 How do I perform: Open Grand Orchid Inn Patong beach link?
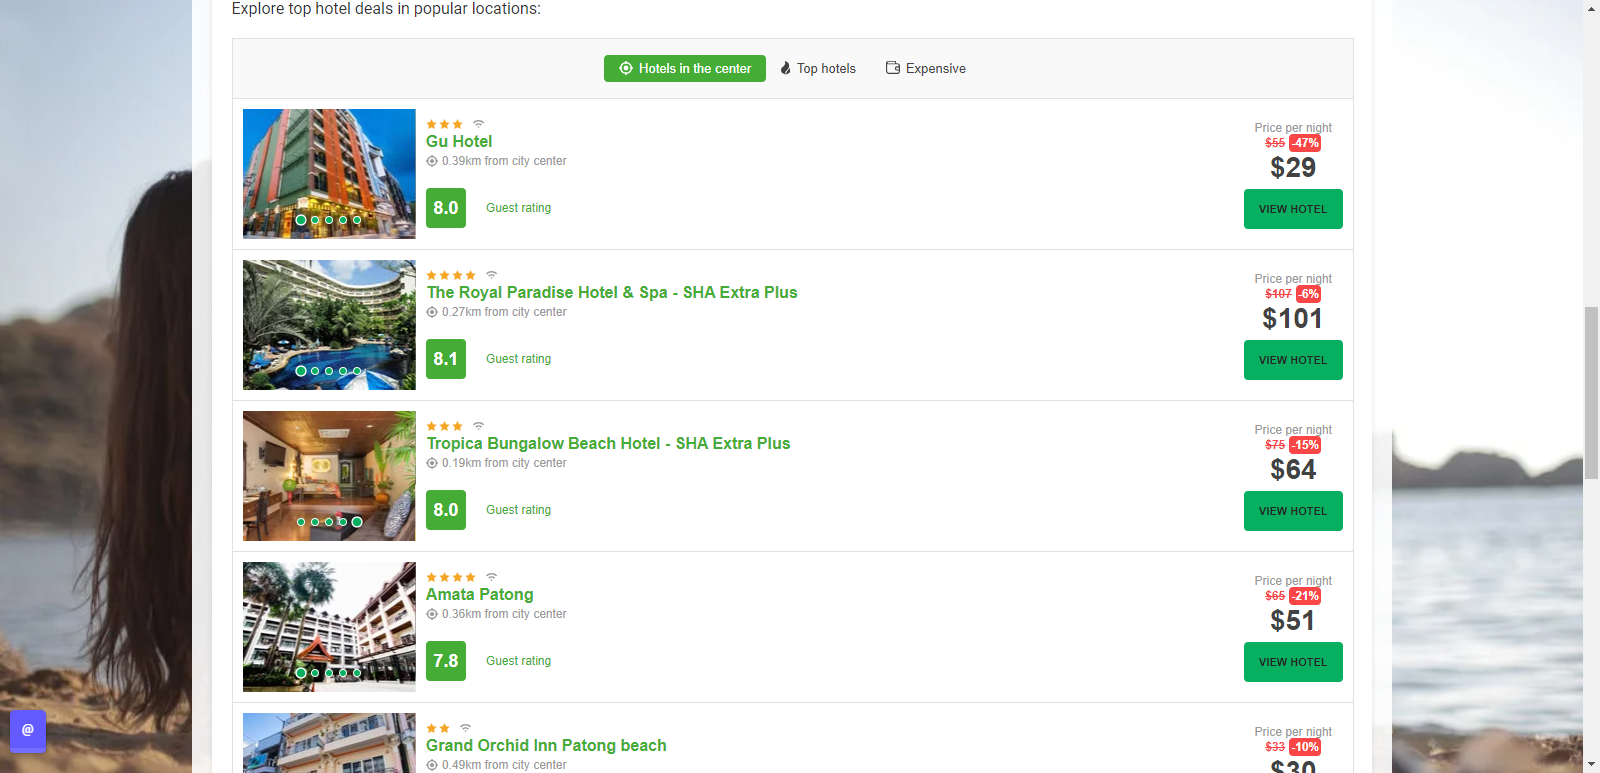click(x=546, y=746)
